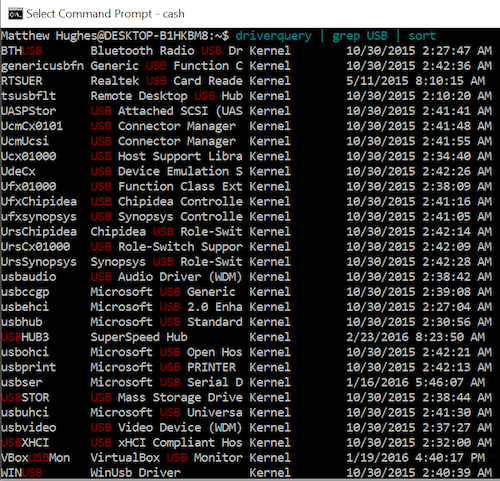
Task: Select the 'UrsSynopsys' module name
Action: click(39, 262)
